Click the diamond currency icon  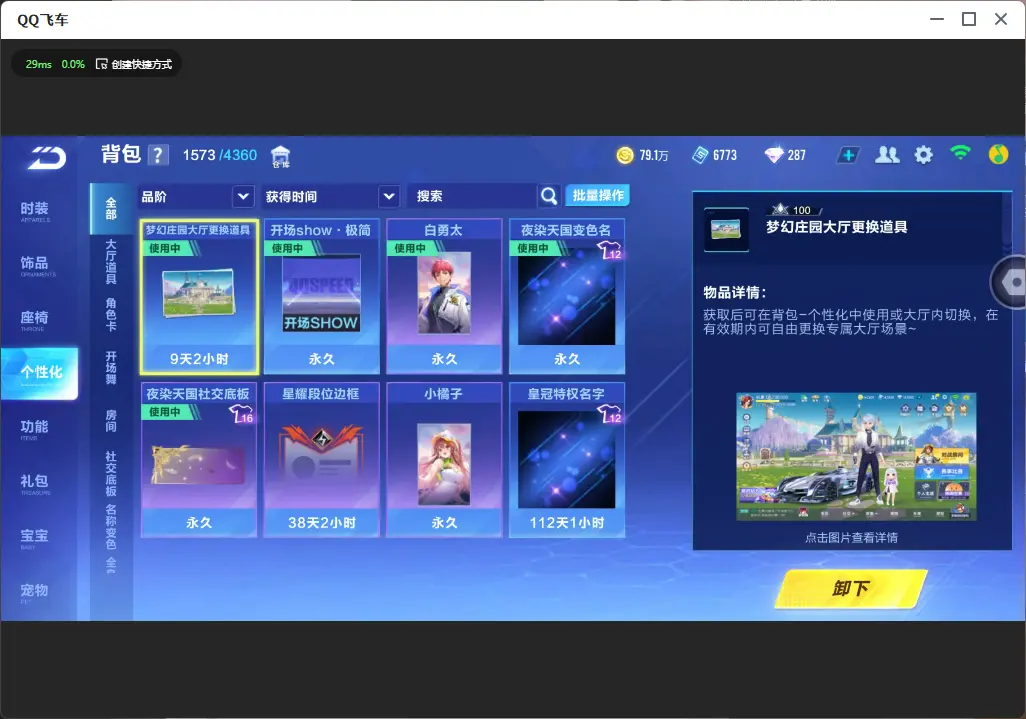[774, 155]
